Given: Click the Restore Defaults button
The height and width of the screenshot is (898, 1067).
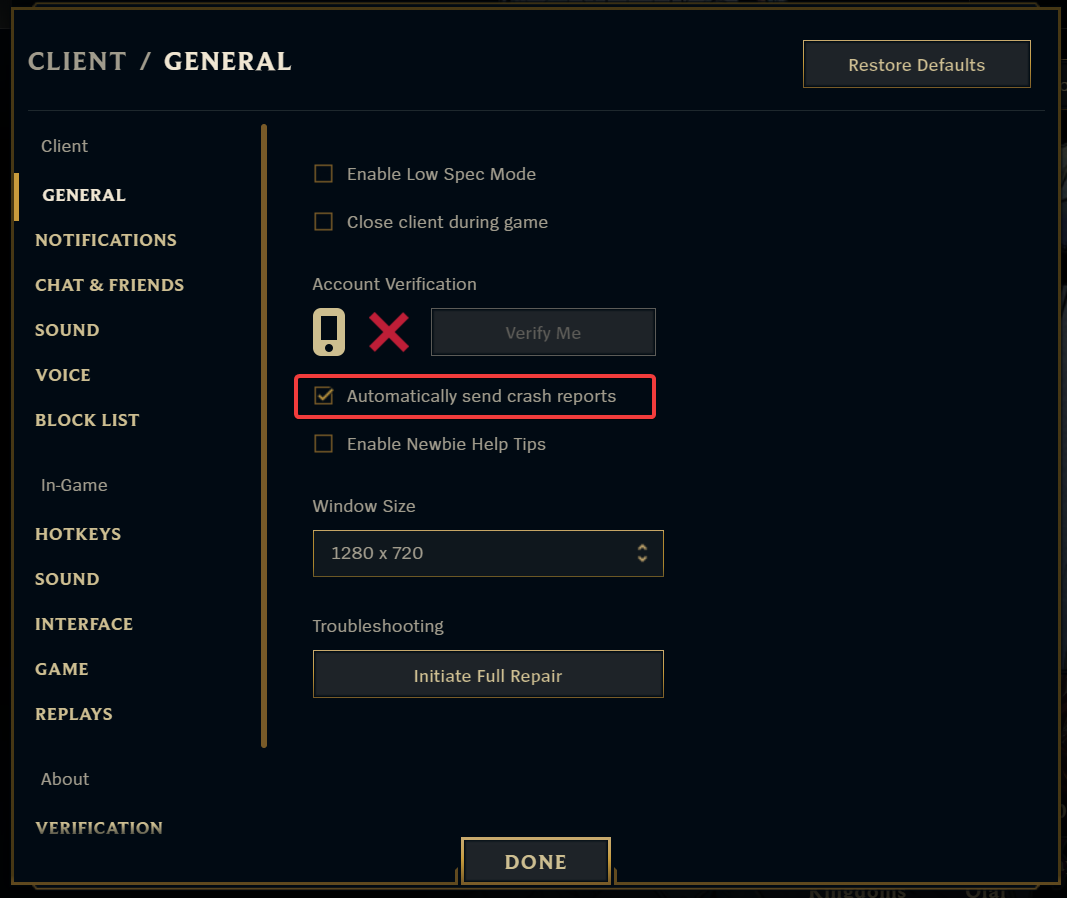Looking at the screenshot, I should point(917,65).
